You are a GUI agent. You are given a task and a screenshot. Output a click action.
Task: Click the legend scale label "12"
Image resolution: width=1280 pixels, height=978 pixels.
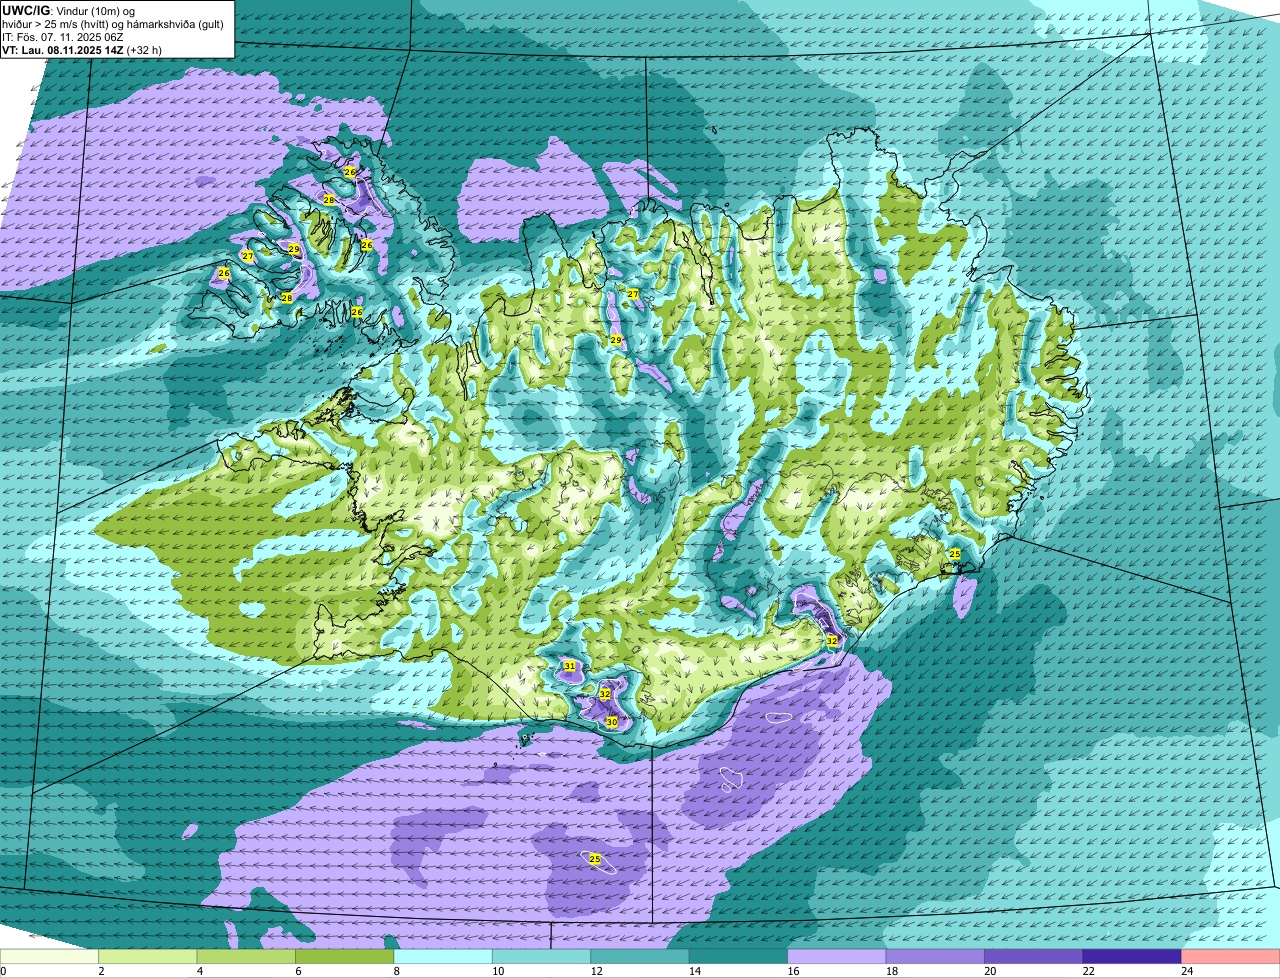point(596,971)
